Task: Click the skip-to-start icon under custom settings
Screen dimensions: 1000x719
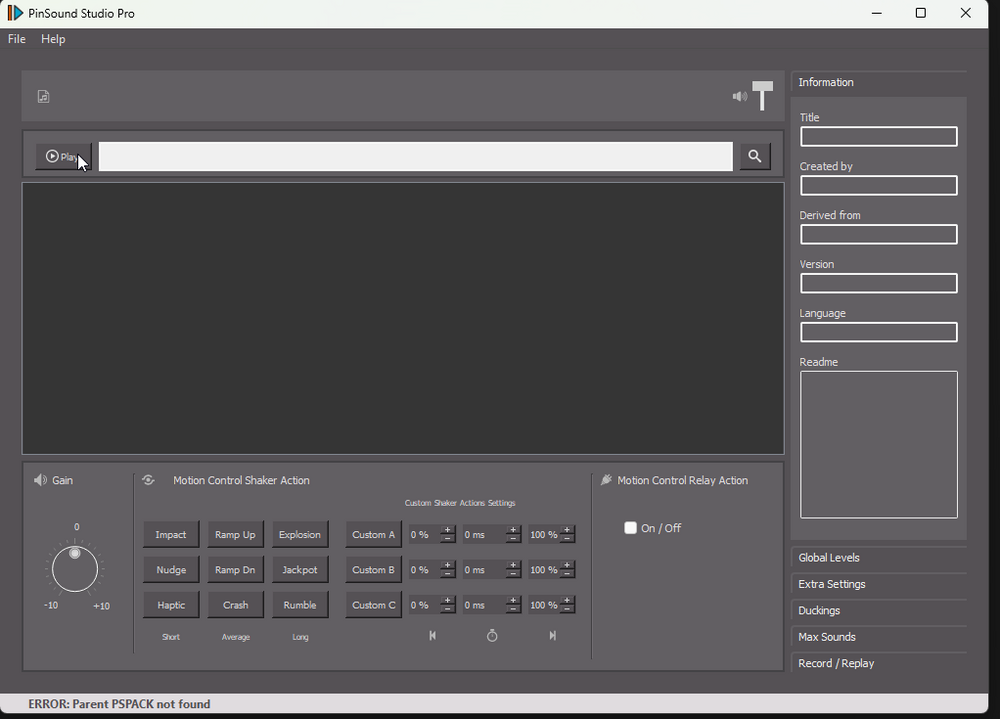Action: tap(432, 636)
